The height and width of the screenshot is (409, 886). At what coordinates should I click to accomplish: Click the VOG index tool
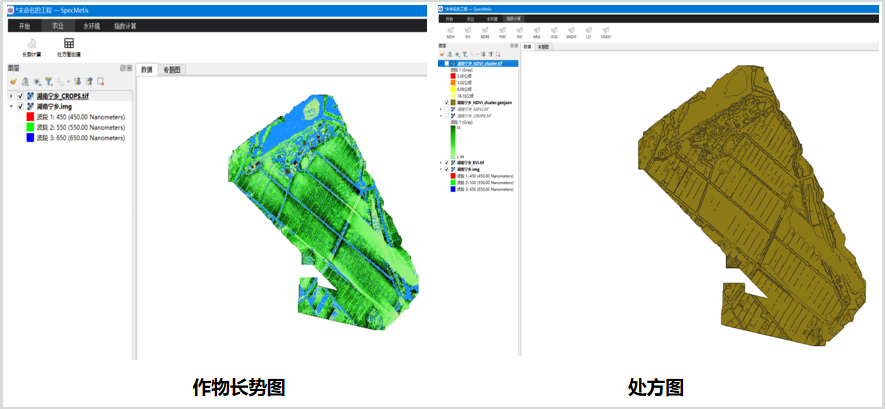coord(554,32)
